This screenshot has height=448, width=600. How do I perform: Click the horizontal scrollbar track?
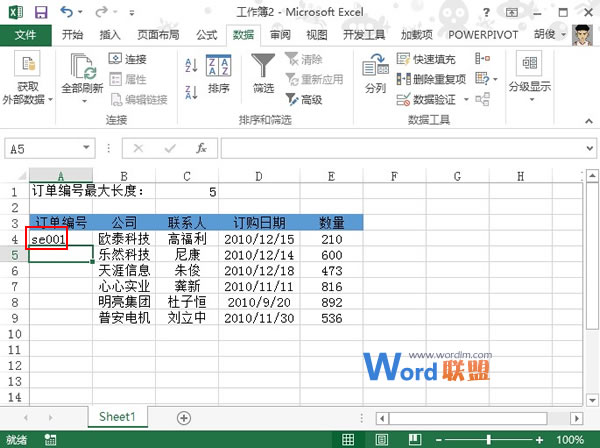click(x=467, y=418)
